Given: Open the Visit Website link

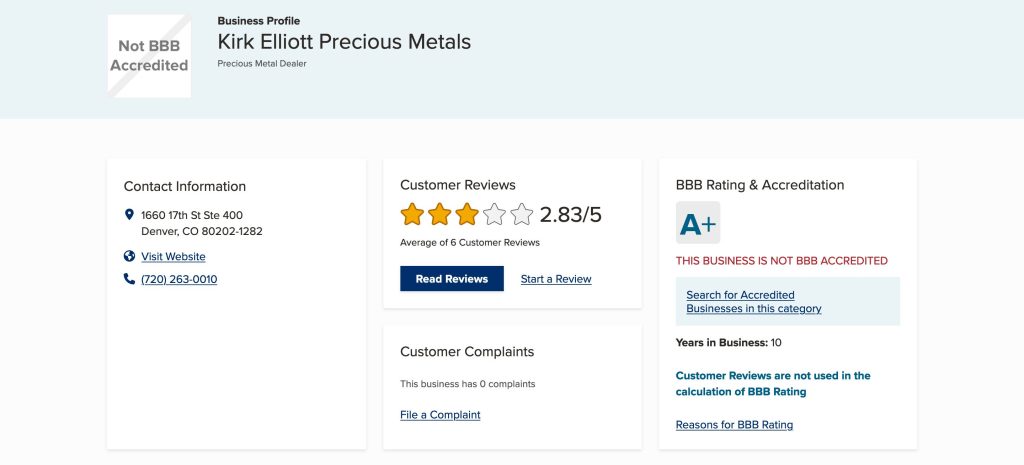Looking at the screenshot, I should [173, 257].
